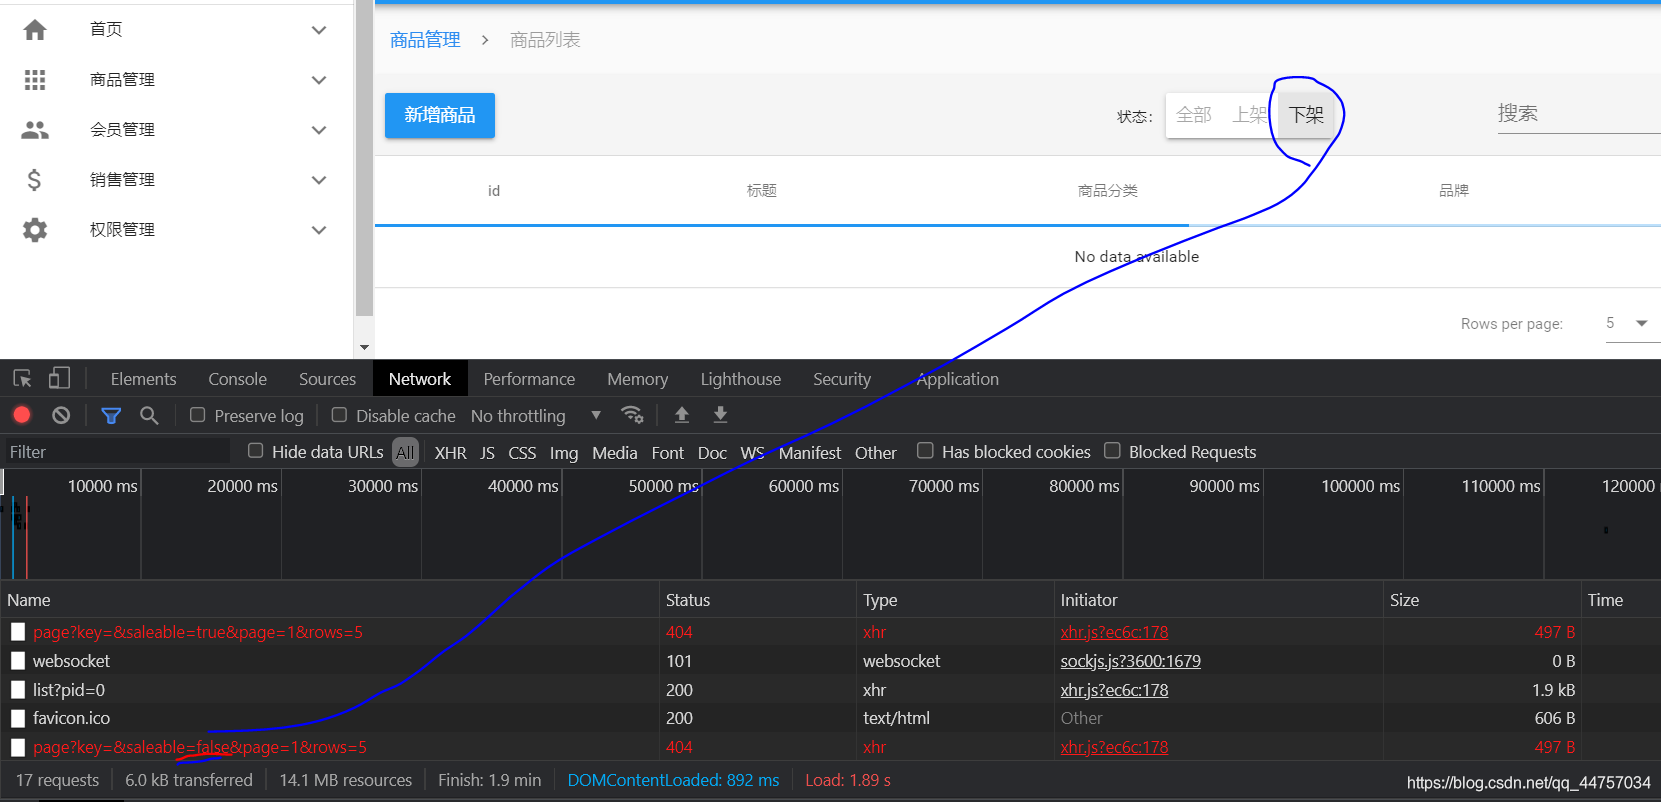Sort product table by 标题 column
Image resolution: width=1661 pixels, height=802 pixels.
click(x=761, y=190)
